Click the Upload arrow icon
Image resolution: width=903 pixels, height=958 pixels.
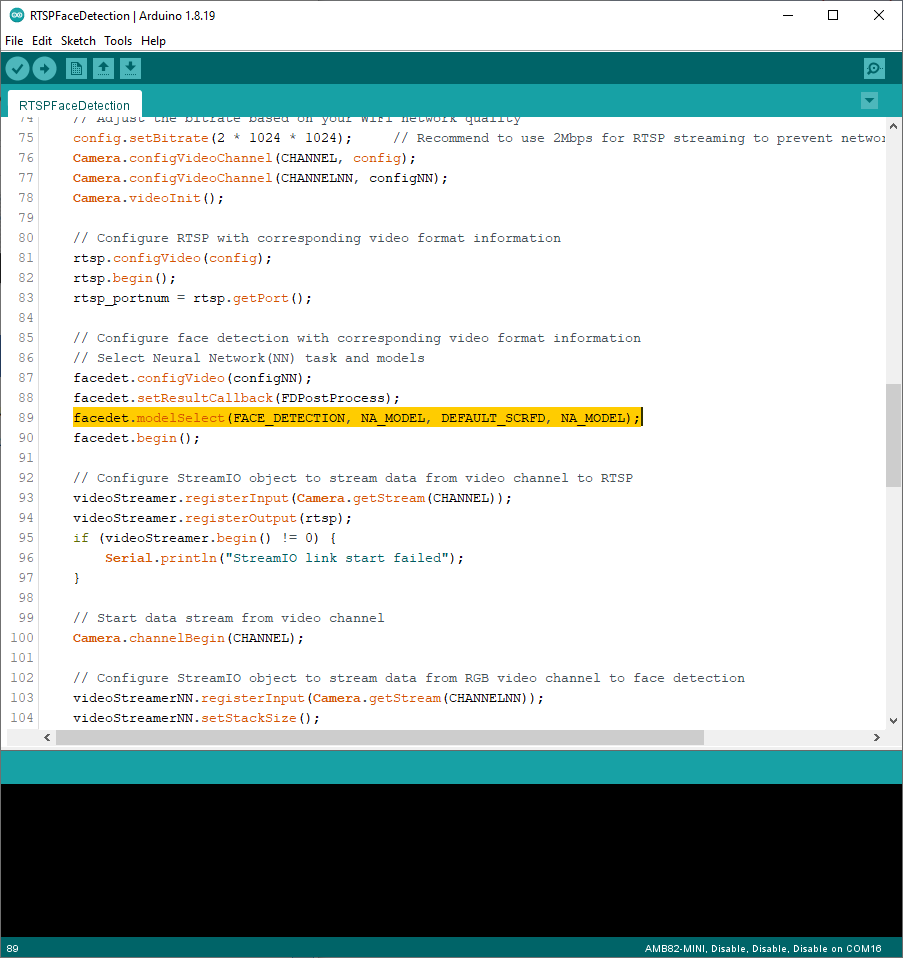tap(44, 68)
